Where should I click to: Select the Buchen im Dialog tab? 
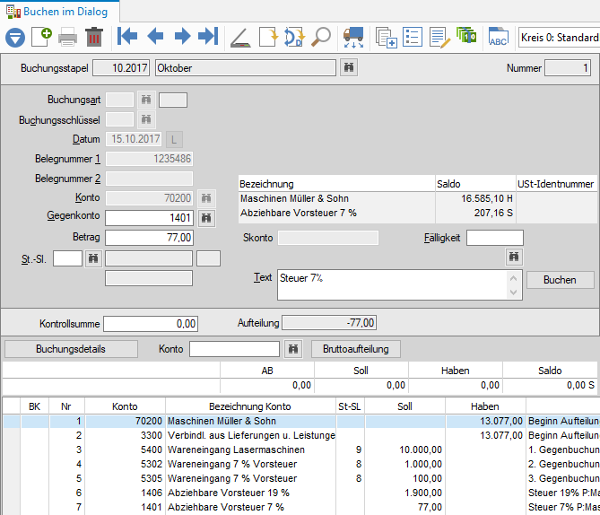tap(60, 11)
